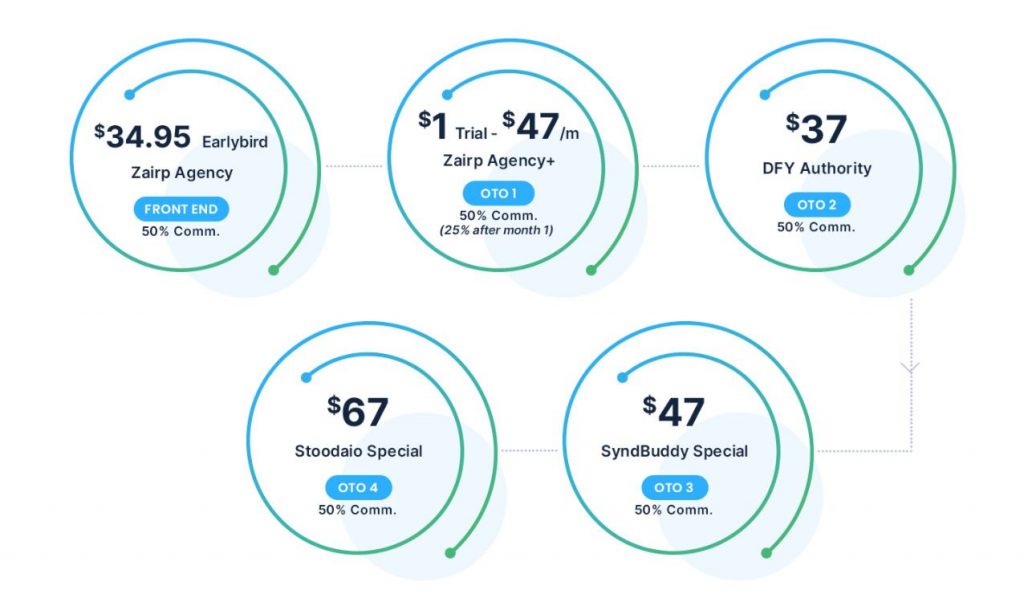Click the FRONT END badge
Screen dimensions: 1024x598
pyautogui.click(x=181, y=209)
